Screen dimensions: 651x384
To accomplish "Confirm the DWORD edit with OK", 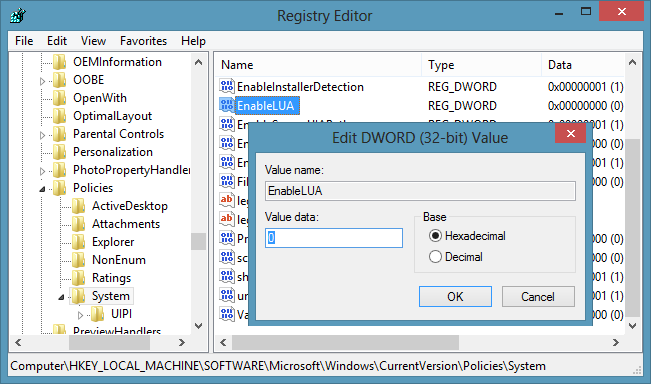I will 455,296.
